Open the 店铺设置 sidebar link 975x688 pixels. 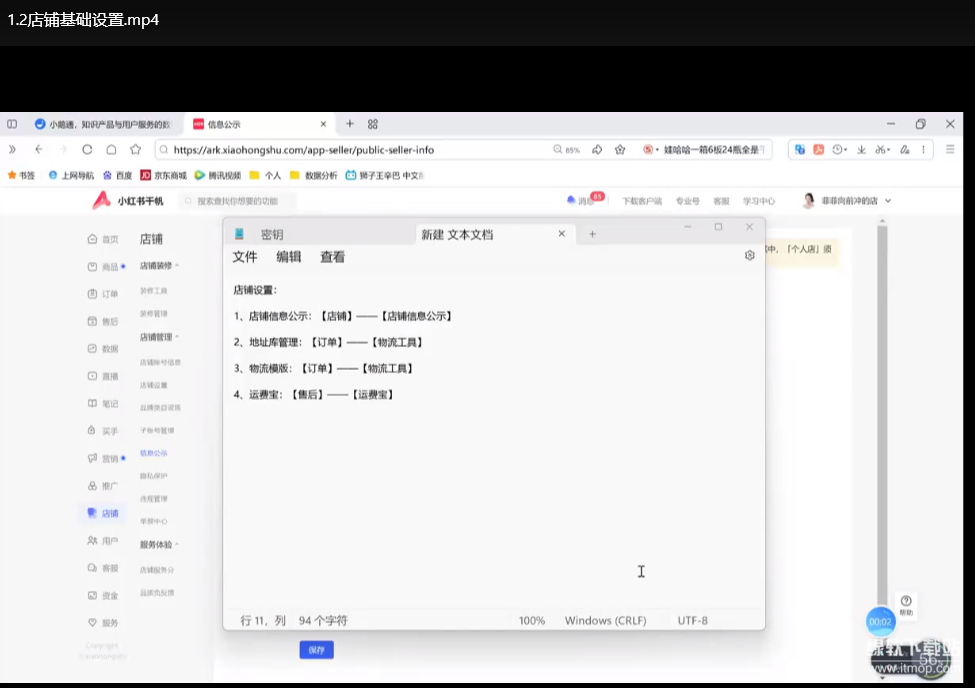click(x=153, y=385)
